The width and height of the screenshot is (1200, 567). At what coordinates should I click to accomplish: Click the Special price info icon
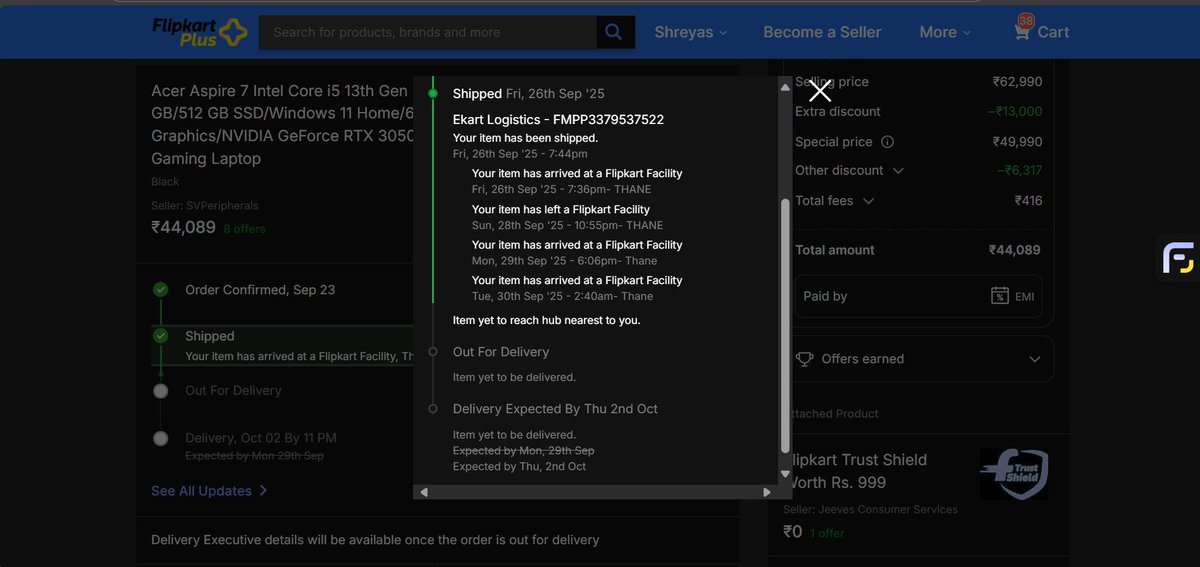(x=887, y=142)
